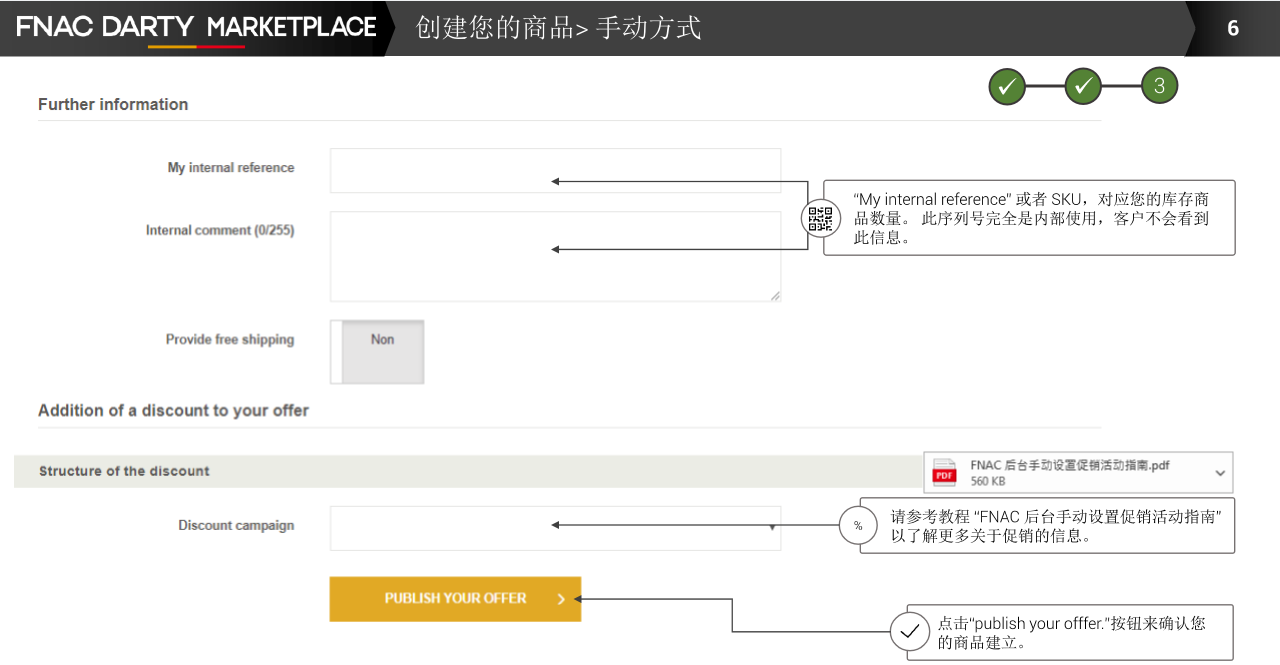The image size is (1280, 665).
Task: Open the red PDF file icon
Action: pyautogui.click(x=944, y=473)
